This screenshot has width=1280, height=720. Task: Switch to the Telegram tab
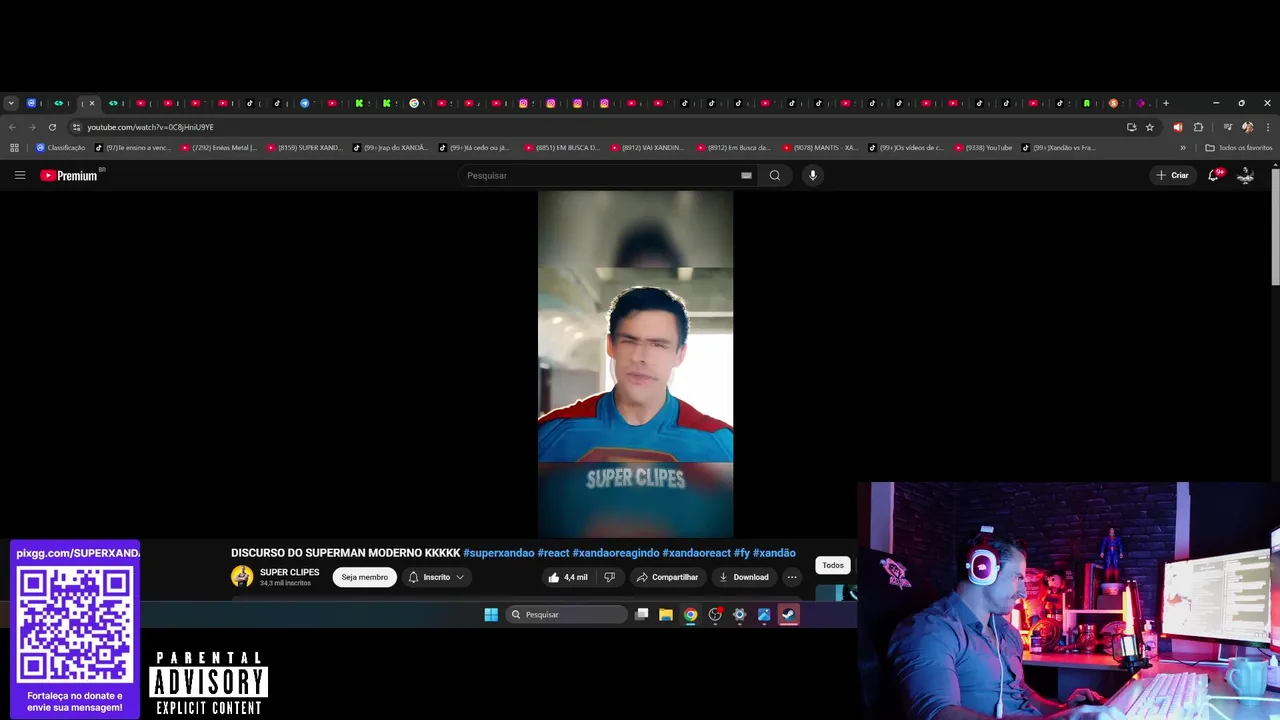(x=305, y=103)
